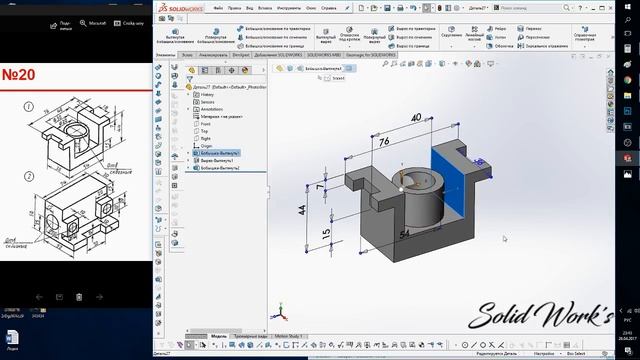
Task: Select the Extruded Boss/Base tool
Action: (x=175, y=36)
